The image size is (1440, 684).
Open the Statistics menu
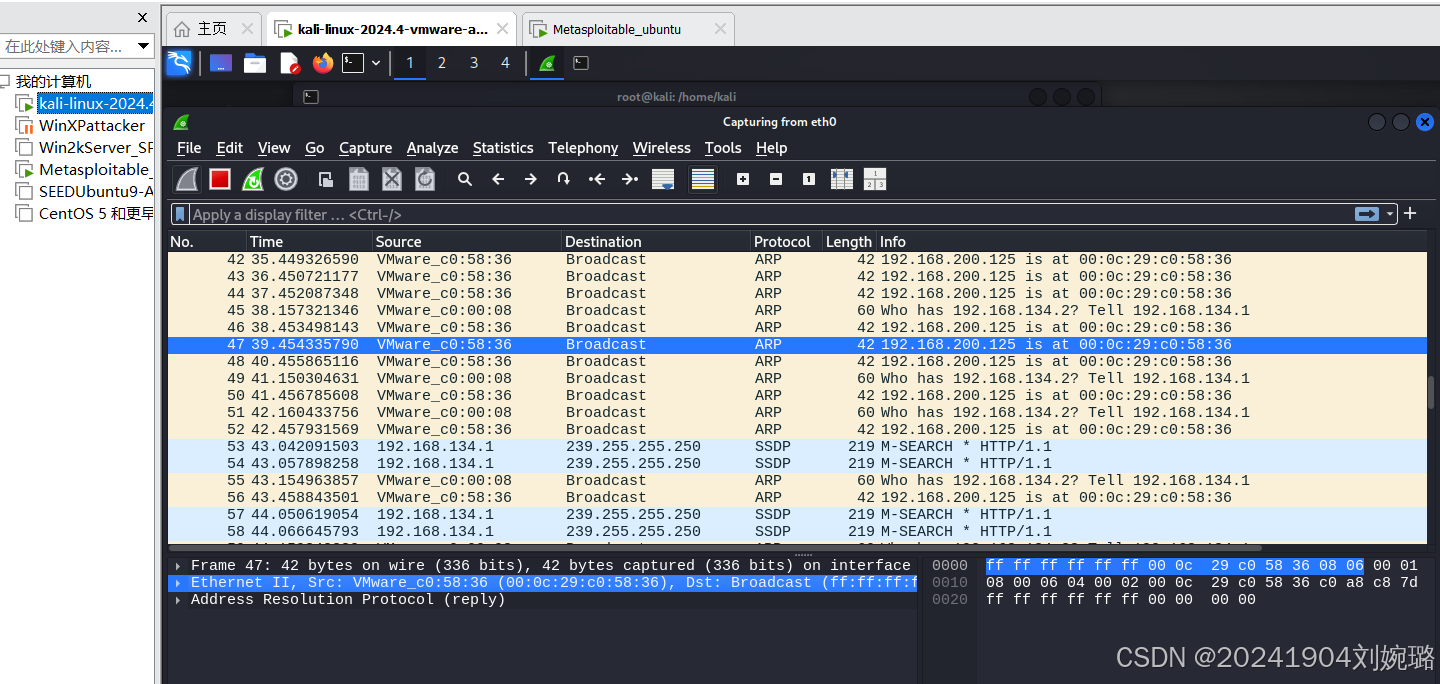[x=503, y=147]
